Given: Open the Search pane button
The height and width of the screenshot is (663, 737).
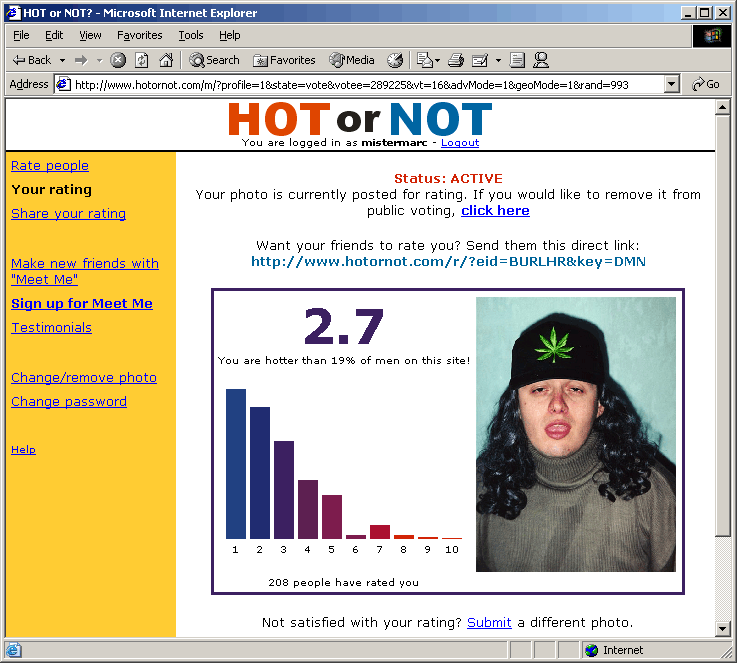Looking at the screenshot, I should click(x=214, y=60).
